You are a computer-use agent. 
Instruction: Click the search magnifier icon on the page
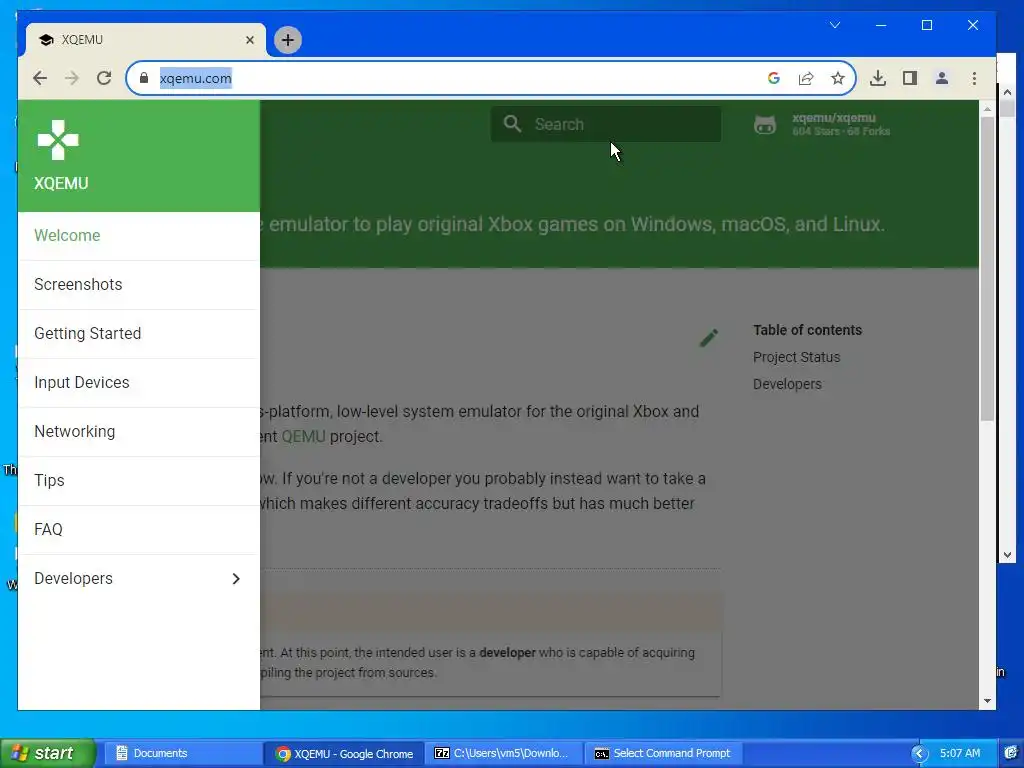pos(513,123)
